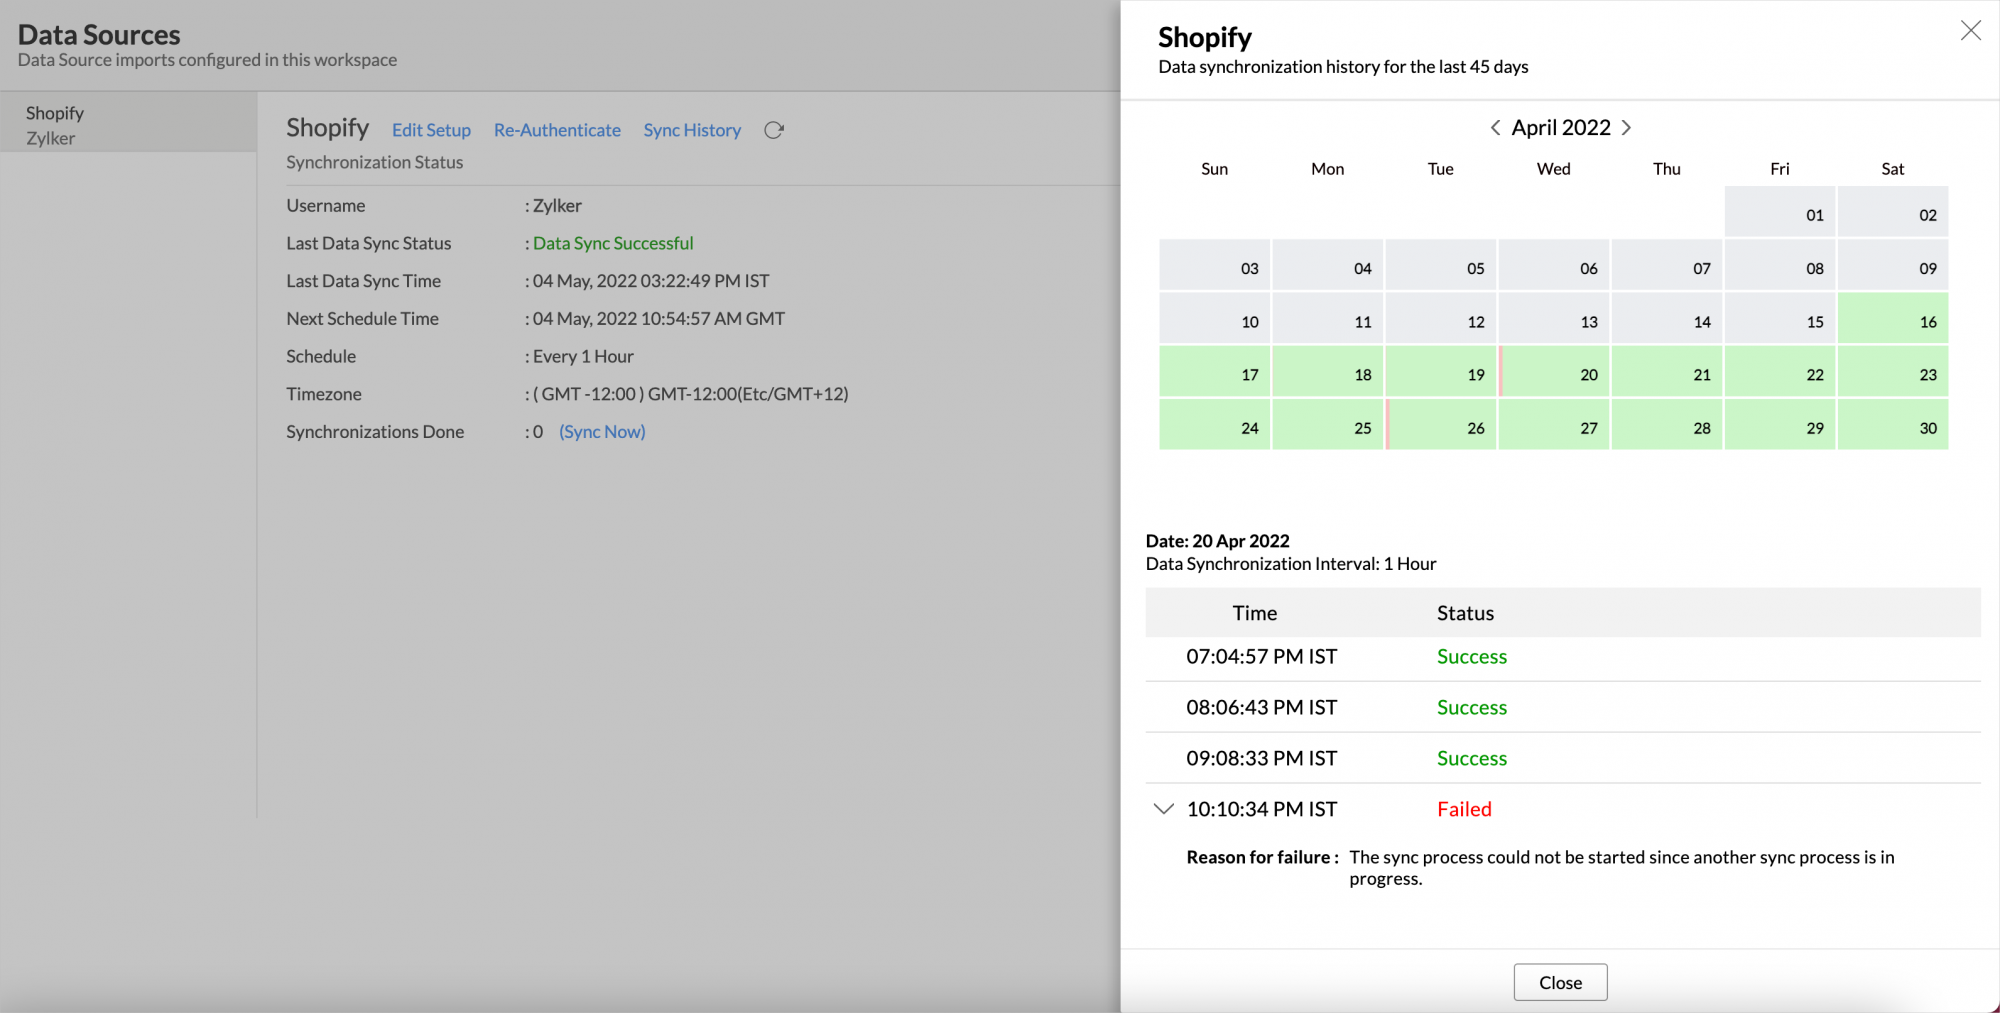Click the Sync Now link
The width and height of the screenshot is (2000, 1013).
602,432
